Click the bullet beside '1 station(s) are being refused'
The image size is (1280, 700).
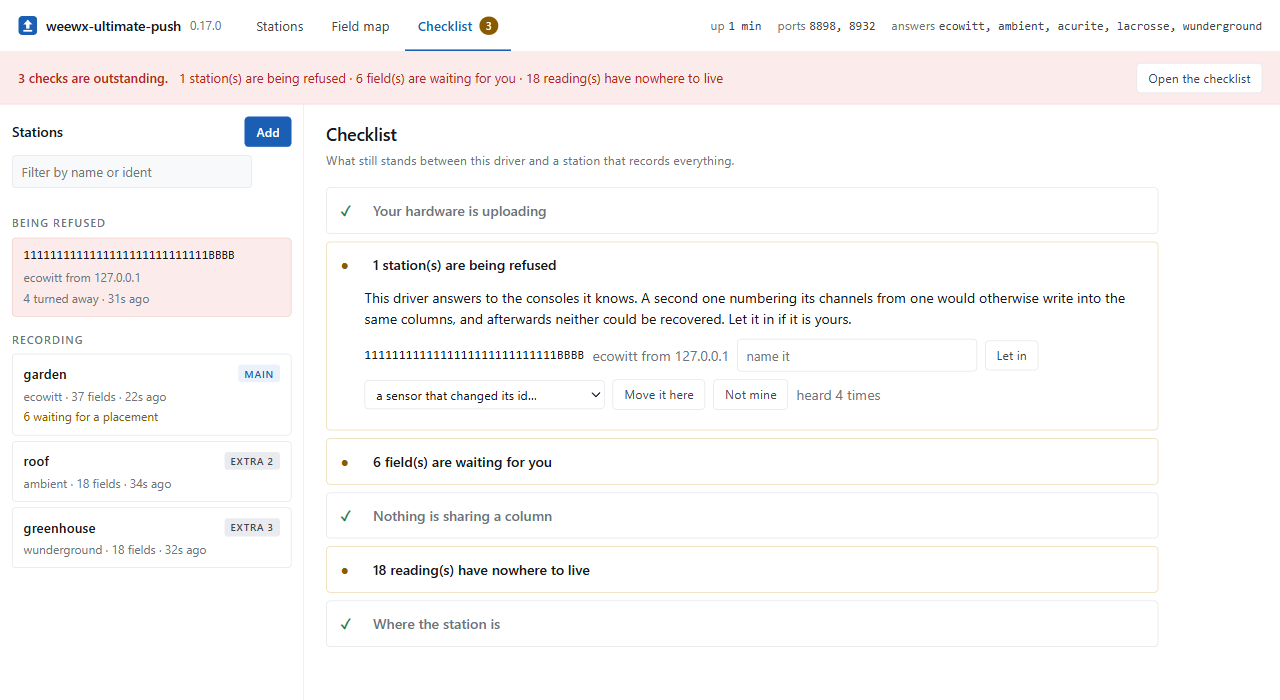[345, 266]
